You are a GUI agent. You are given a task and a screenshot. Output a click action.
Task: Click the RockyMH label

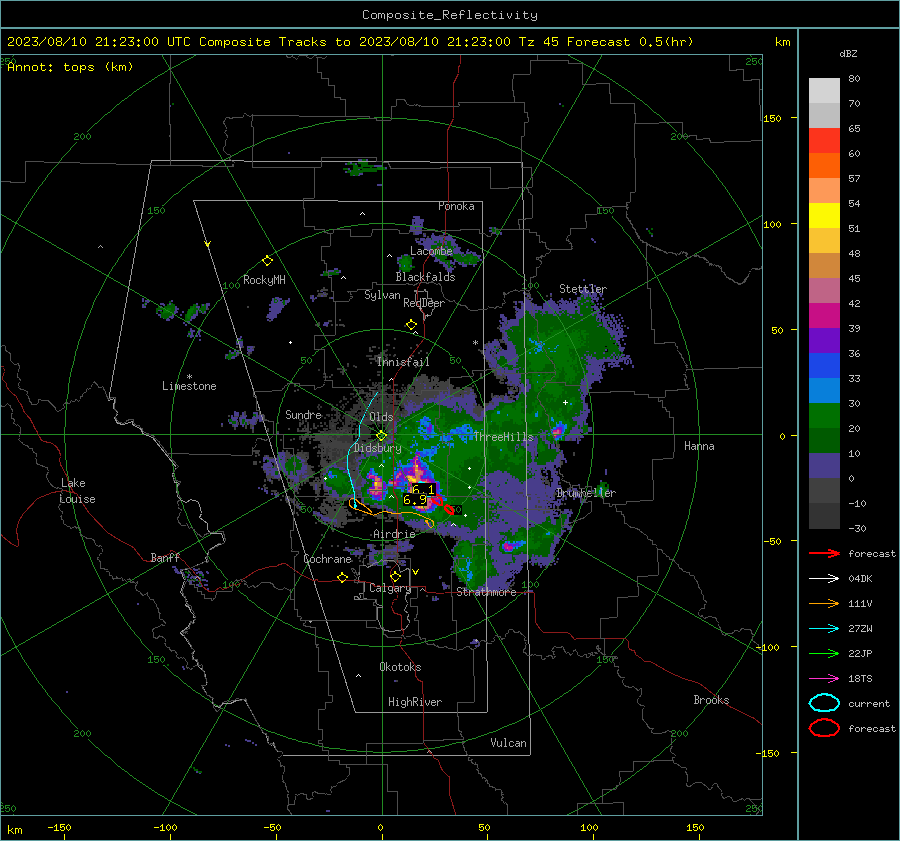264,280
